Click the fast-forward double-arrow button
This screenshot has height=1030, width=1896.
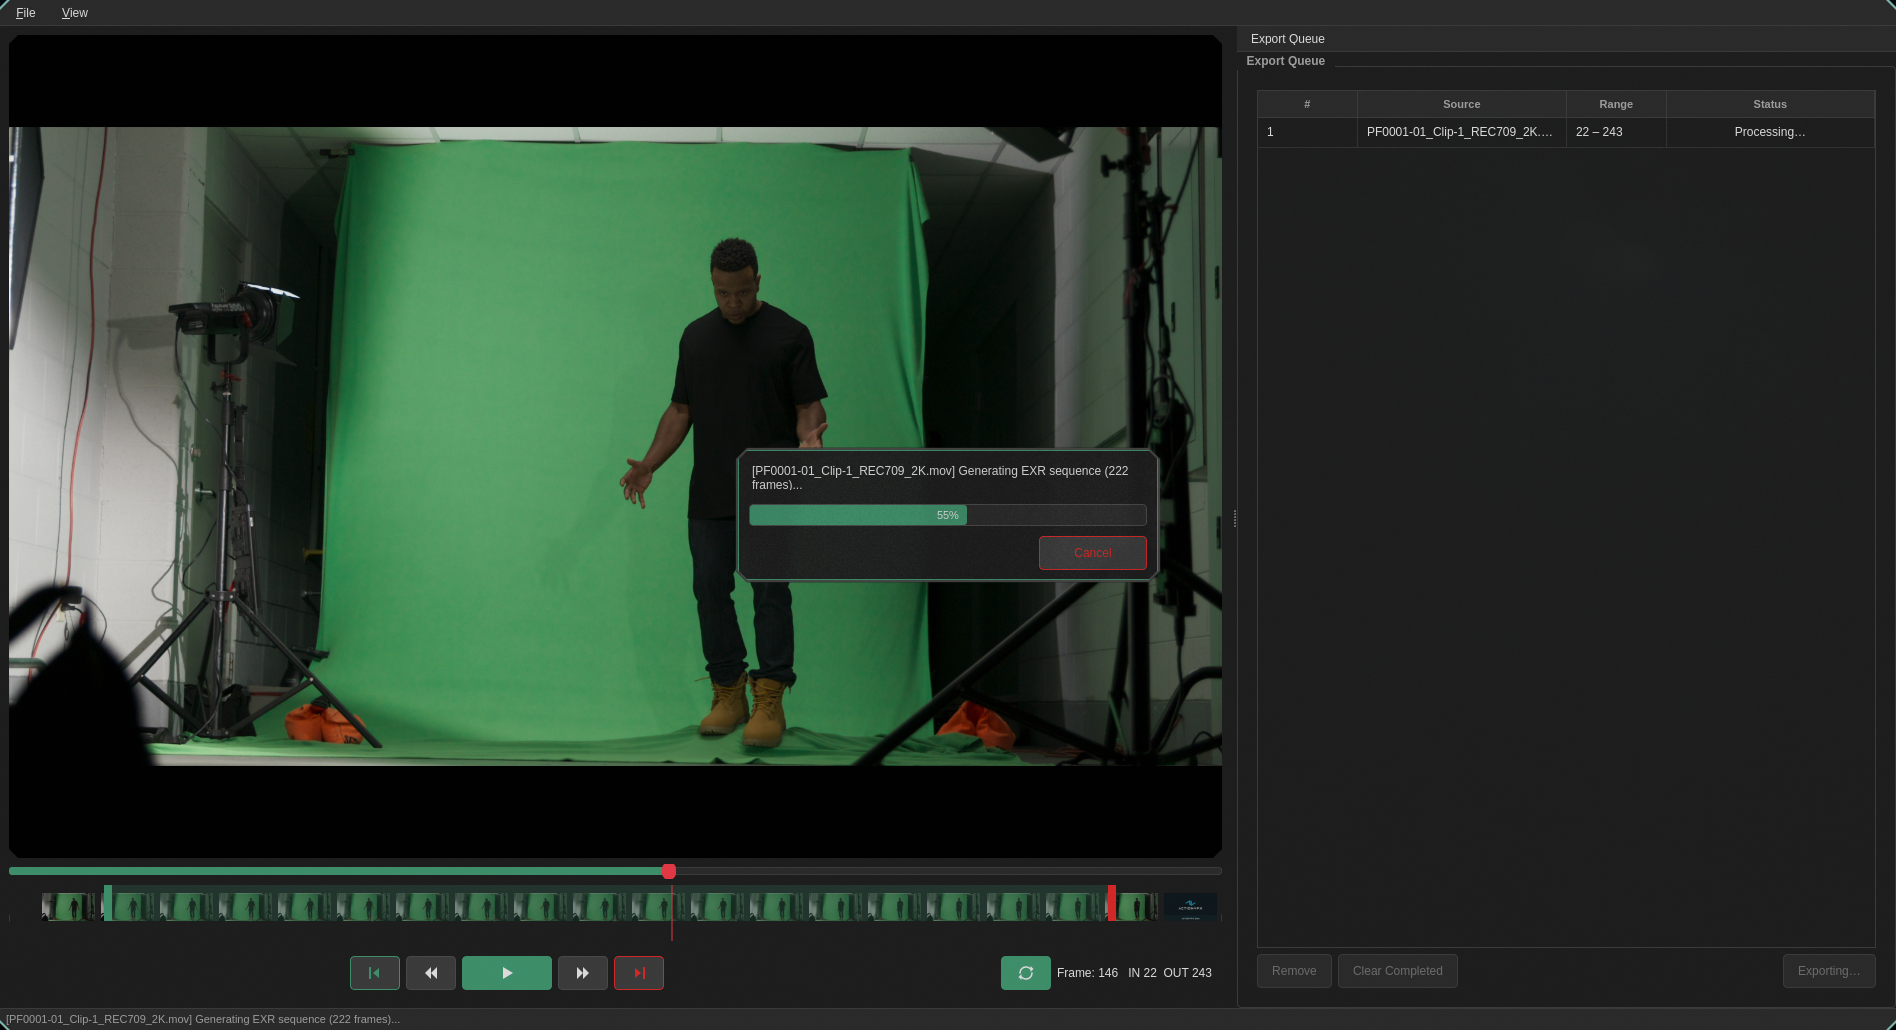pyautogui.click(x=583, y=973)
